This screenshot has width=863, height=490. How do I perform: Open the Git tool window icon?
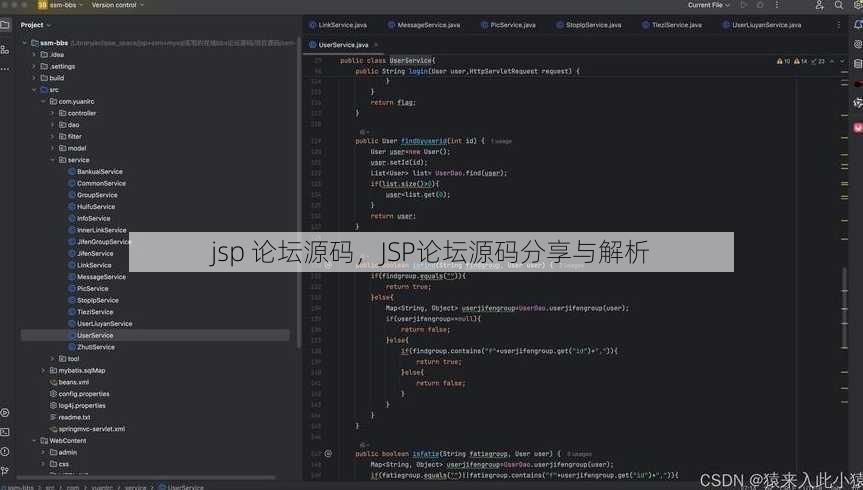[x=4, y=471]
